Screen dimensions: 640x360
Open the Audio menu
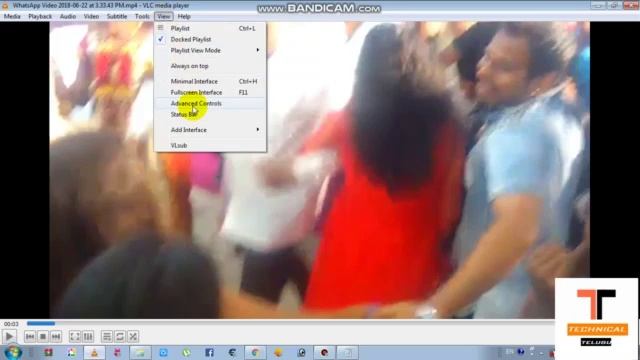pos(68,16)
